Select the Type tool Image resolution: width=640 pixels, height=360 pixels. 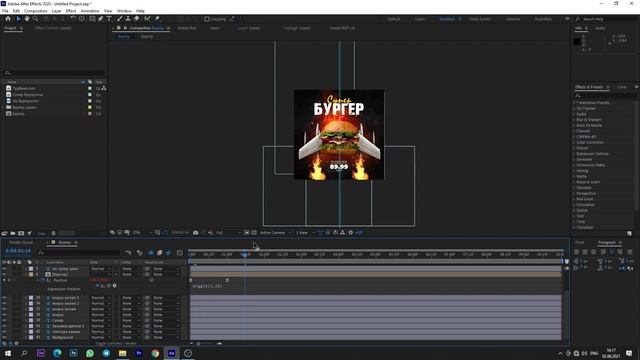click(x=109, y=19)
